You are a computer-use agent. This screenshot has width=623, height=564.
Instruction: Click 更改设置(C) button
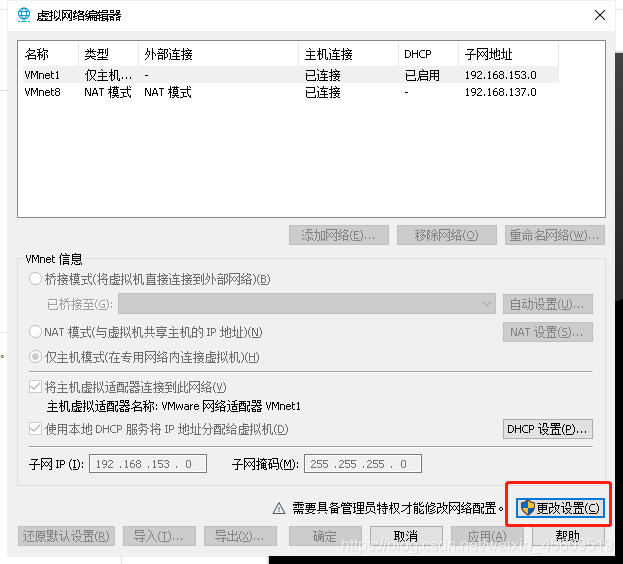560,508
